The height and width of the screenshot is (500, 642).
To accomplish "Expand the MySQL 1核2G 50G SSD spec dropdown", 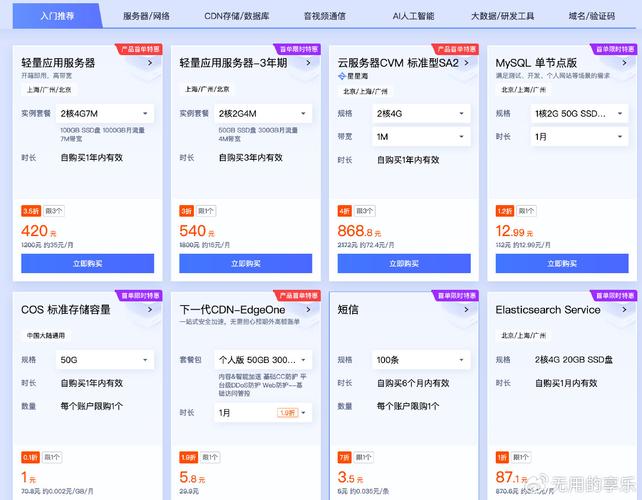I will 579,113.
